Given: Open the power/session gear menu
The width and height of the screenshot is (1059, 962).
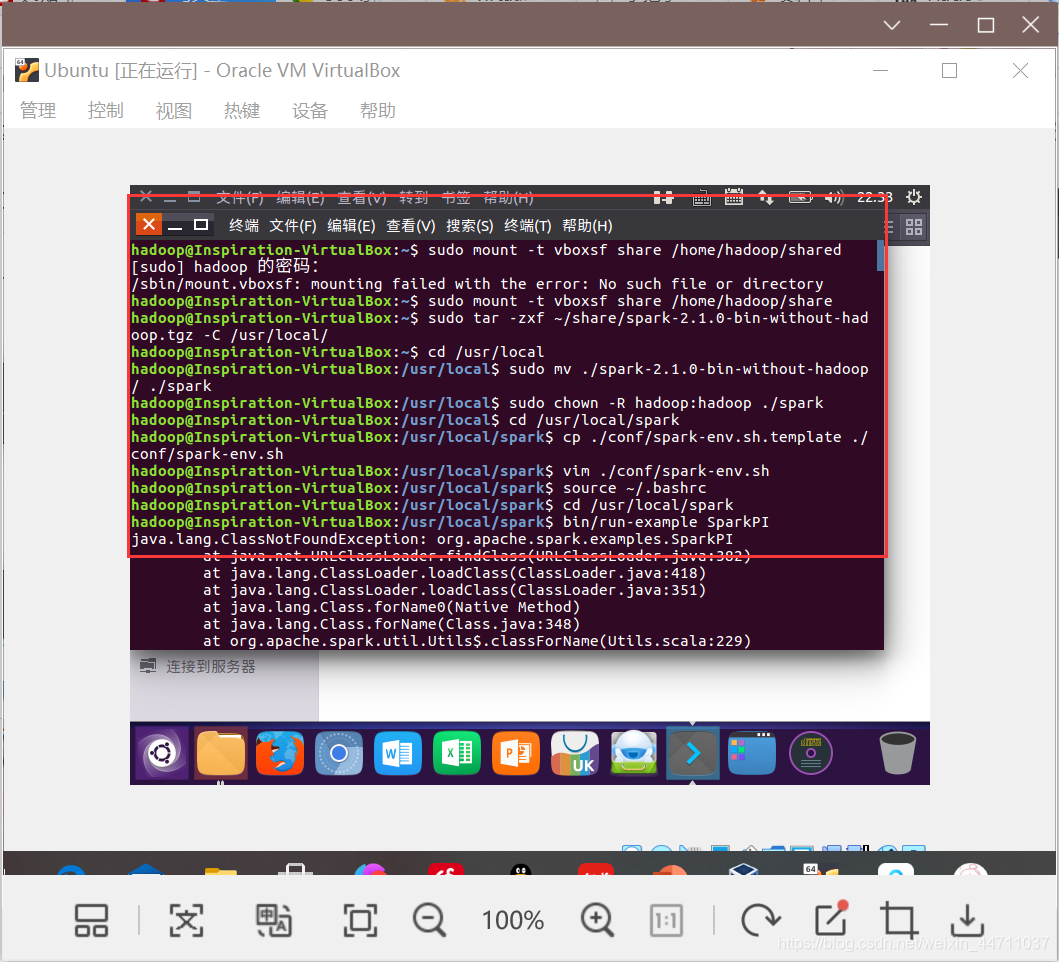Looking at the screenshot, I should (913, 197).
